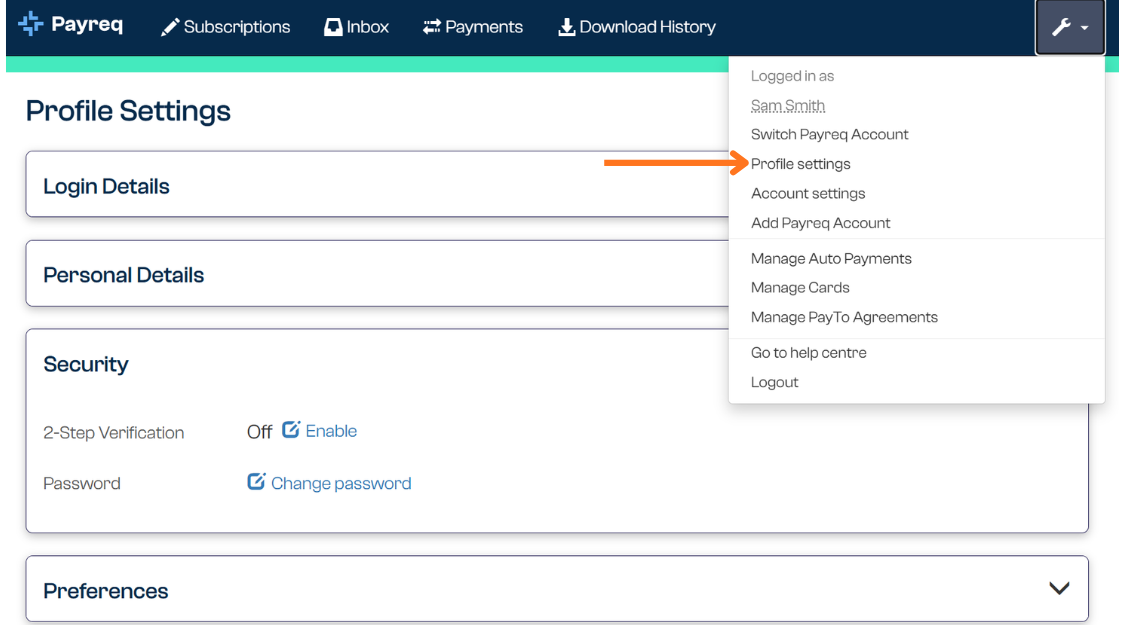Click the Payments arrows icon

(x=431, y=27)
